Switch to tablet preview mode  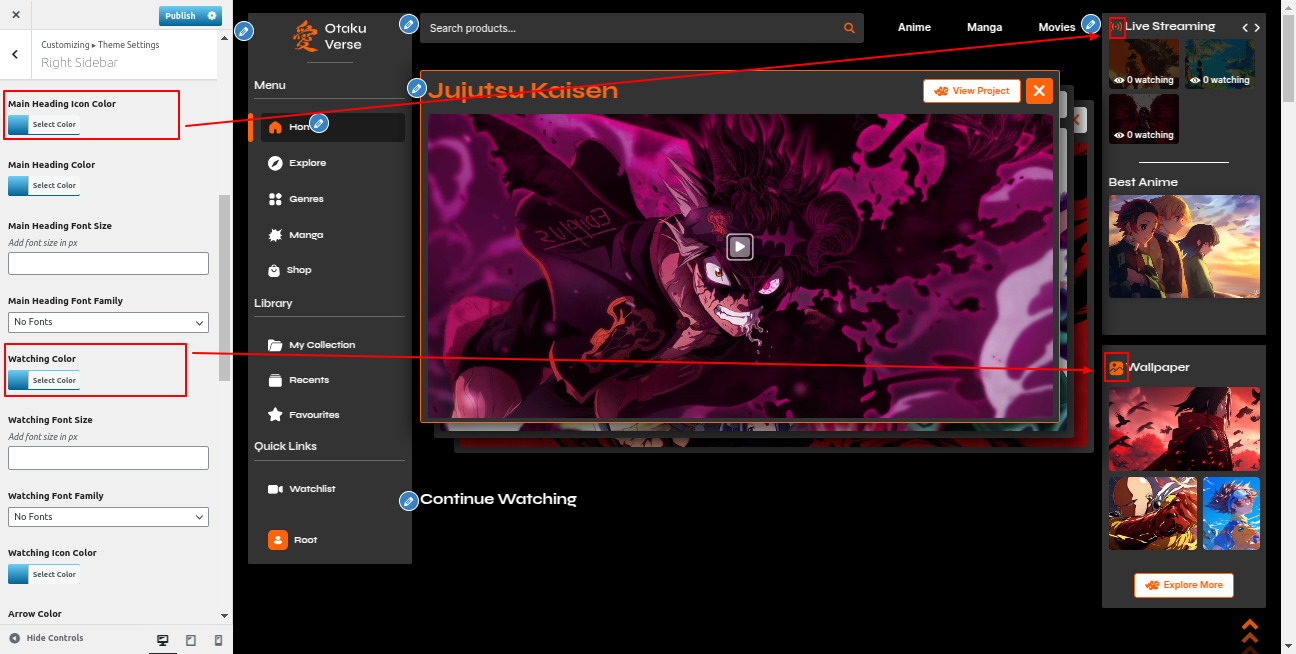click(x=191, y=640)
